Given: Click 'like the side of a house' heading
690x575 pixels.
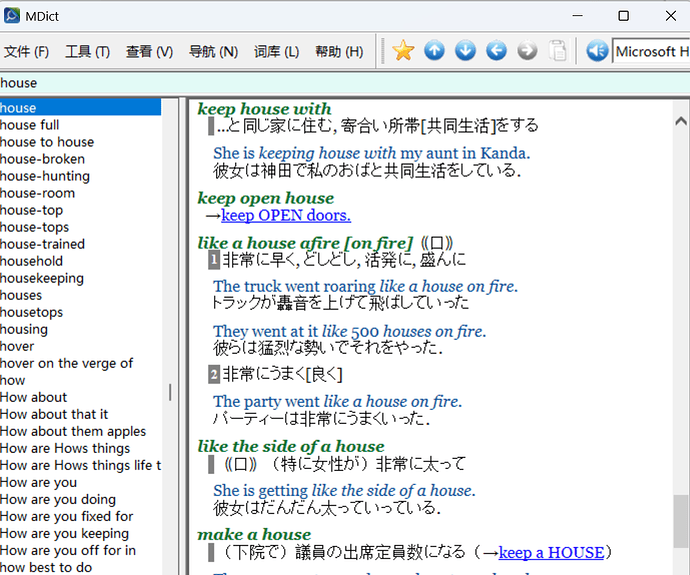Looking at the screenshot, I should pyautogui.click(x=291, y=446).
